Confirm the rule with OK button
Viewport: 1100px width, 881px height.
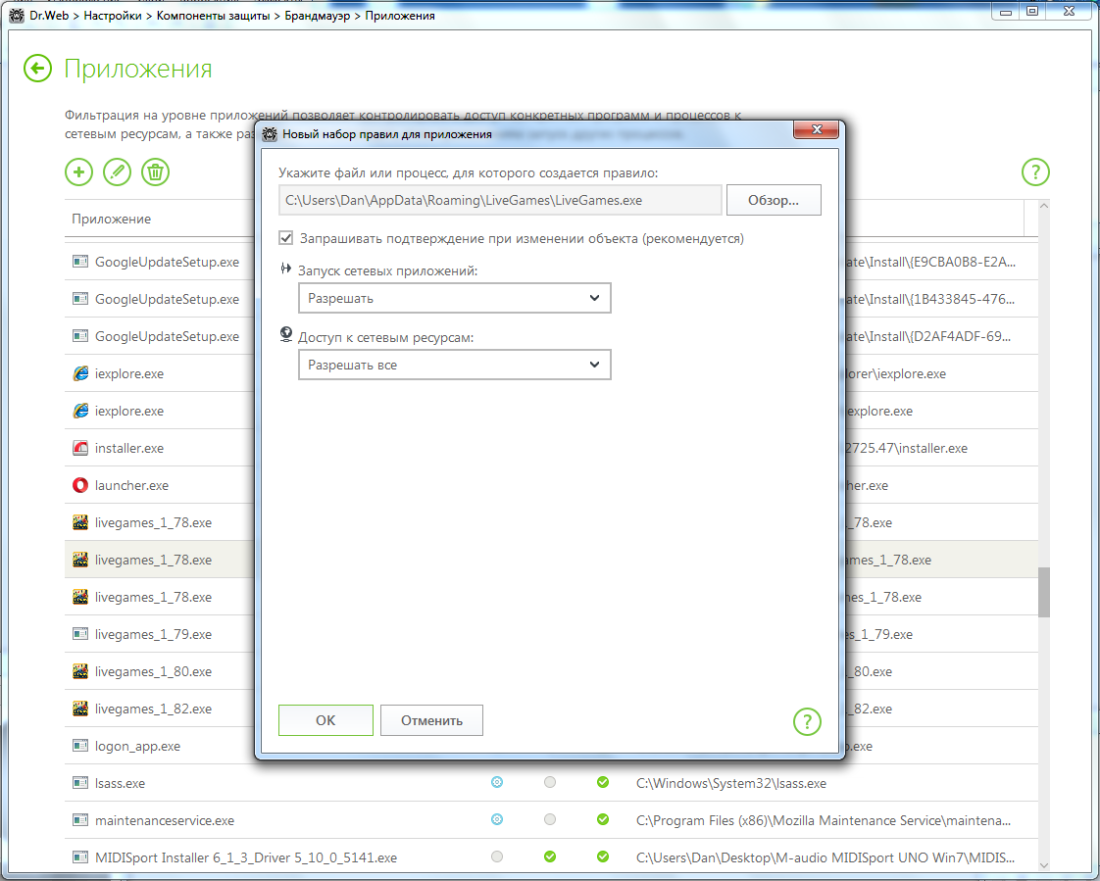(326, 720)
